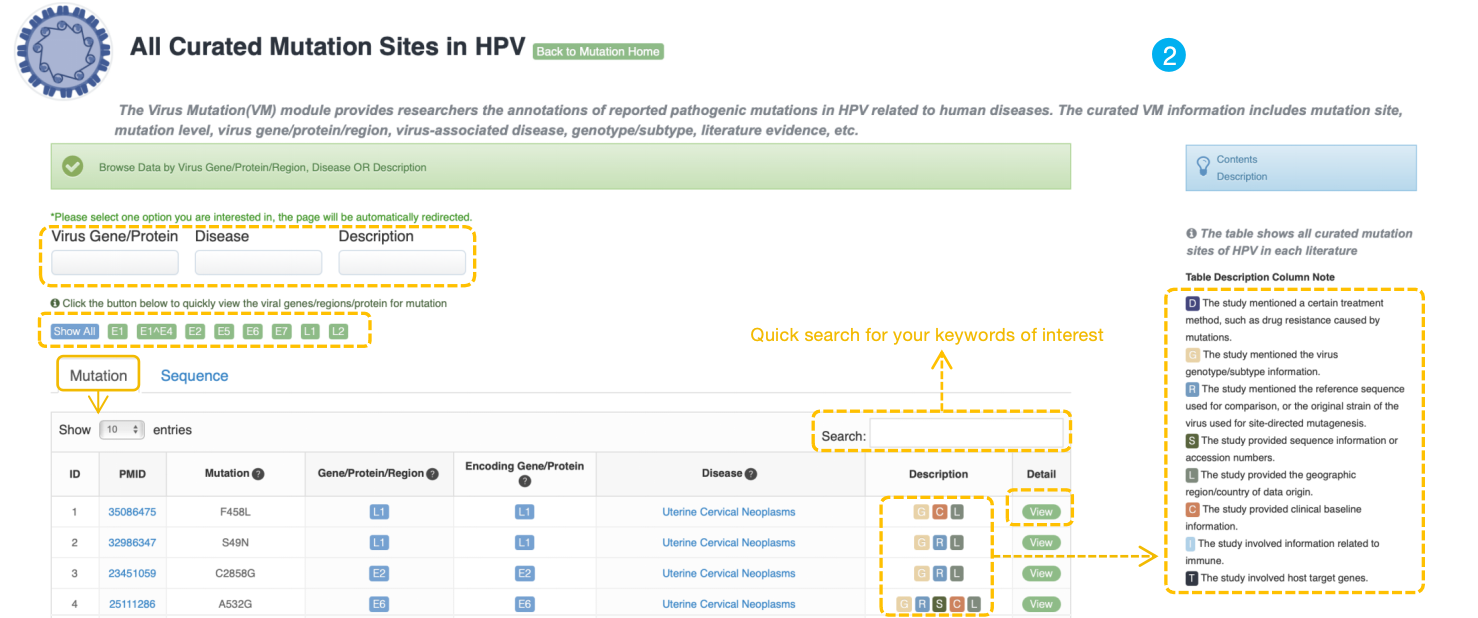
Task: Click the L1 gene badge in row 1
Action: (x=379, y=512)
